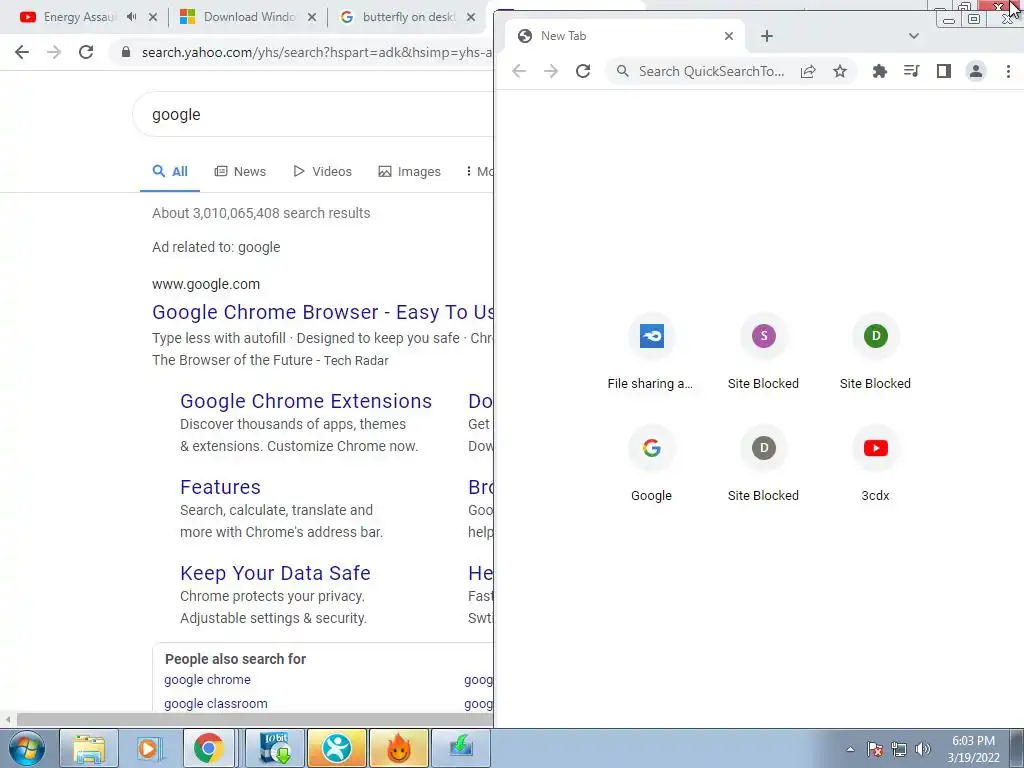This screenshot has height=768, width=1024.
Task: Reload the New Tab page
Action: (583, 71)
